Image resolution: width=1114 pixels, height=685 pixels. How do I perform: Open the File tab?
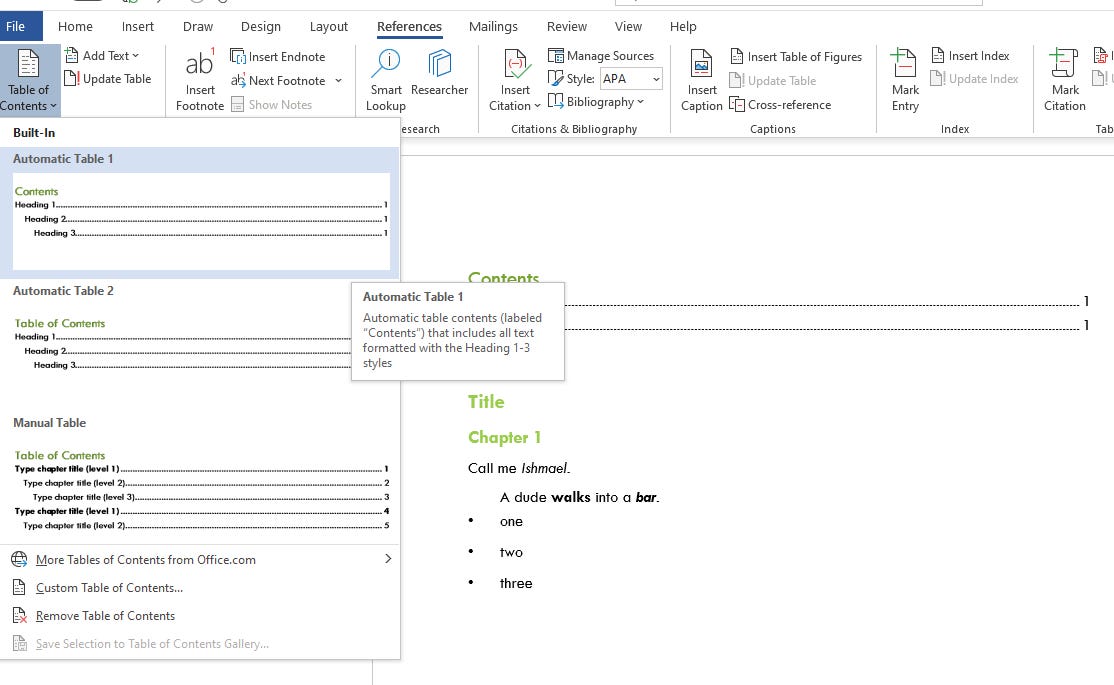point(16,26)
